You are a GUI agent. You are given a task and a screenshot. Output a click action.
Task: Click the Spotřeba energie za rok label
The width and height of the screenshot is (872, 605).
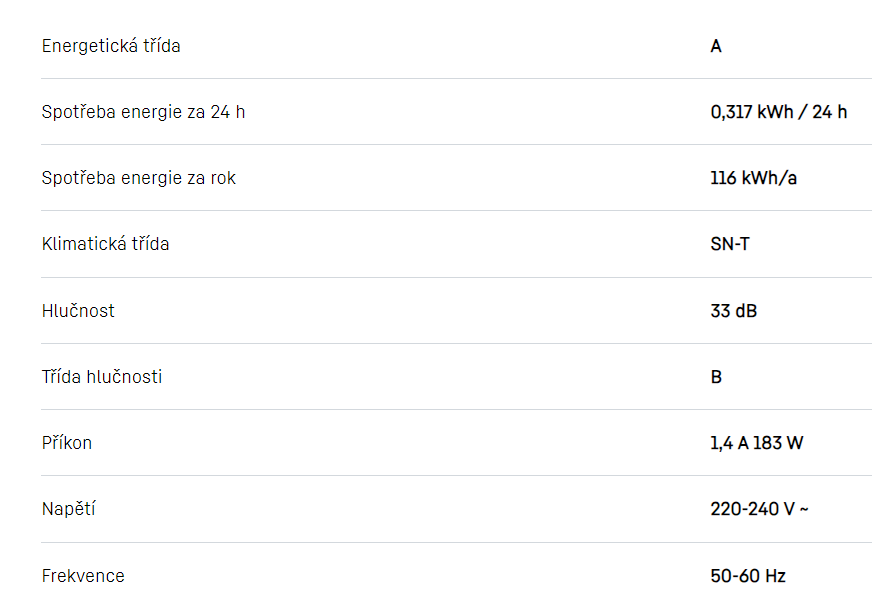(x=139, y=178)
